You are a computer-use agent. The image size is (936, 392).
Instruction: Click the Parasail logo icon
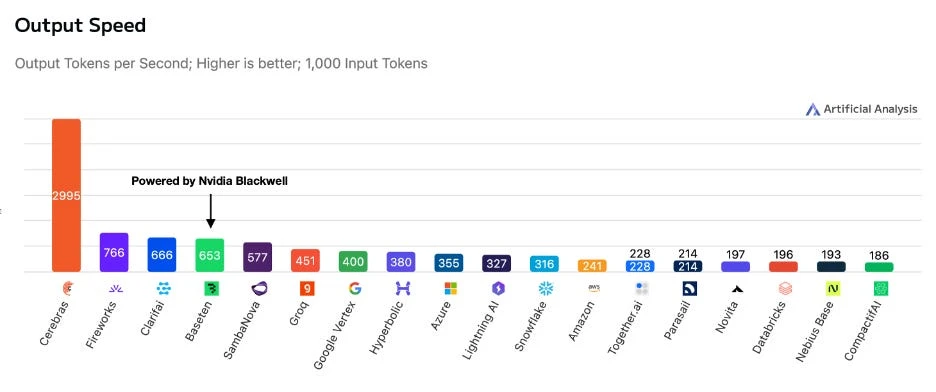[689, 289]
